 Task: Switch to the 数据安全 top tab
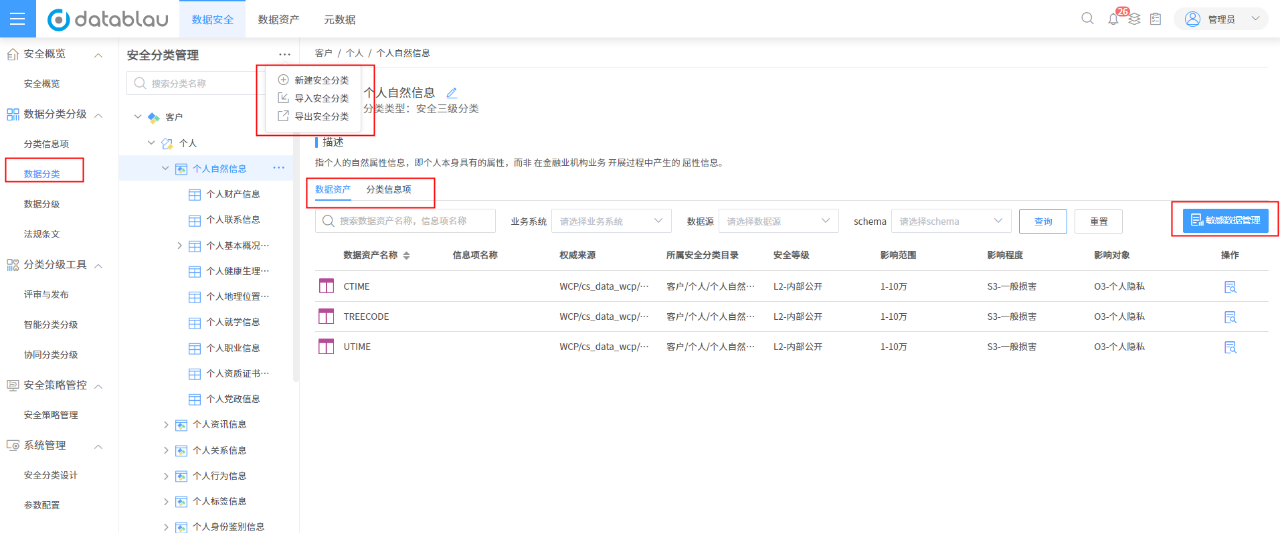click(212, 19)
